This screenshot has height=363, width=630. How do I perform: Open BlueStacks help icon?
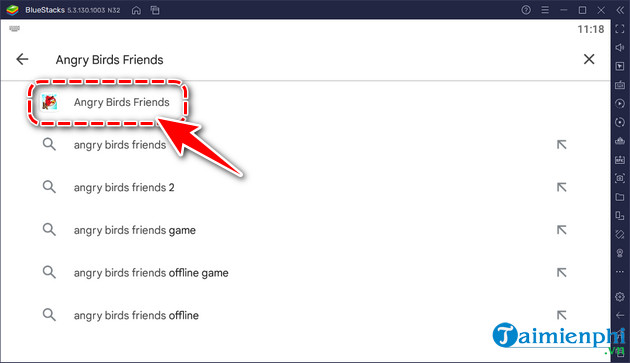tap(526, 10)
